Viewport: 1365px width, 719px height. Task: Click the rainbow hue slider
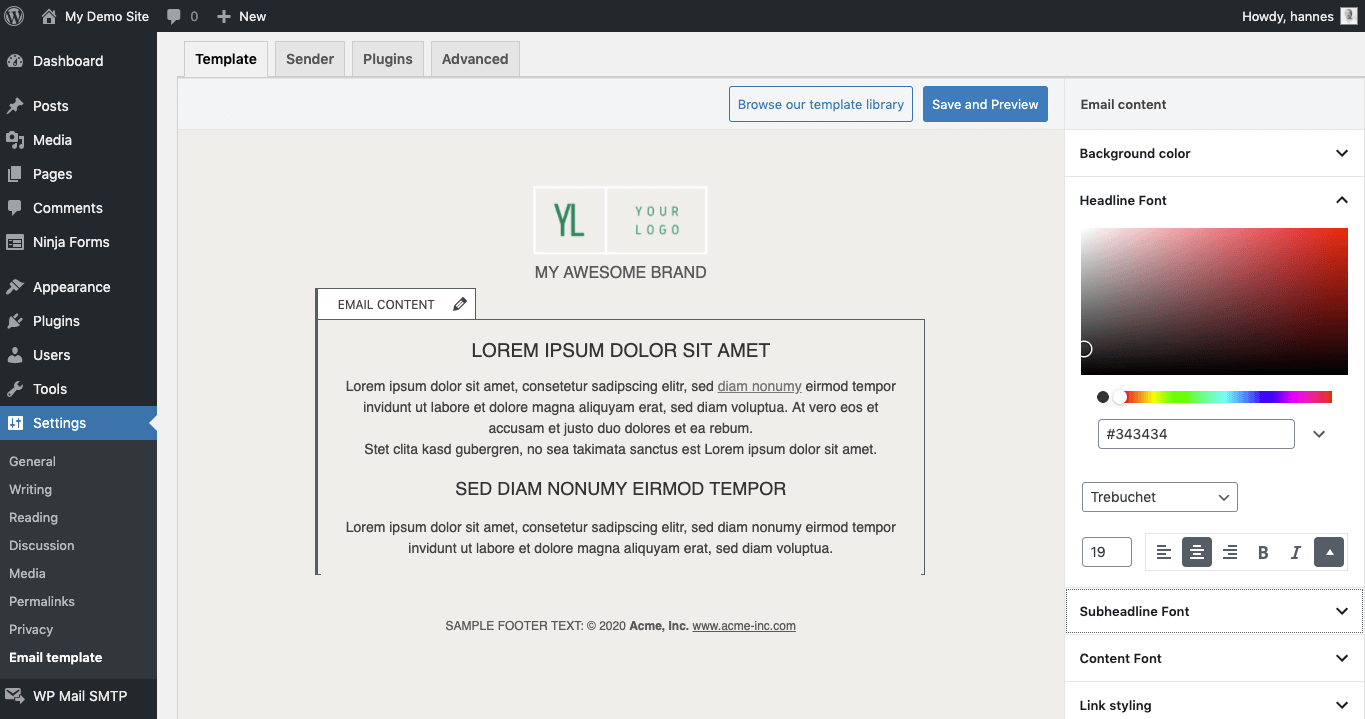(x=1225, y=397)
